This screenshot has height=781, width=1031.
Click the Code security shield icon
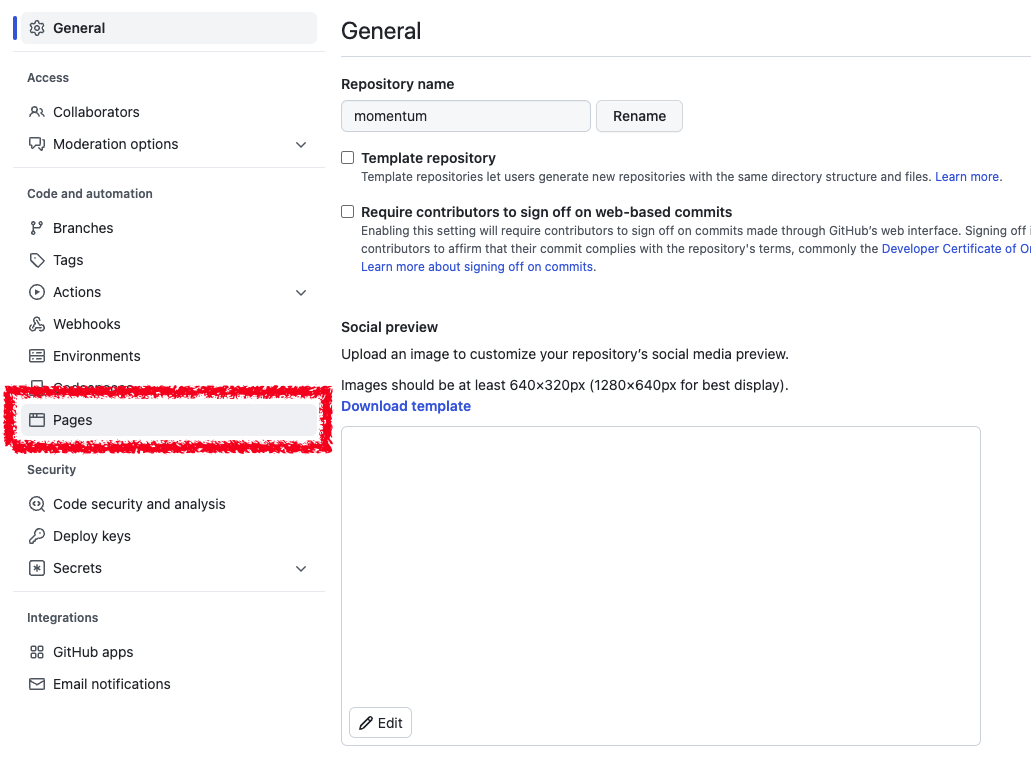37,504
